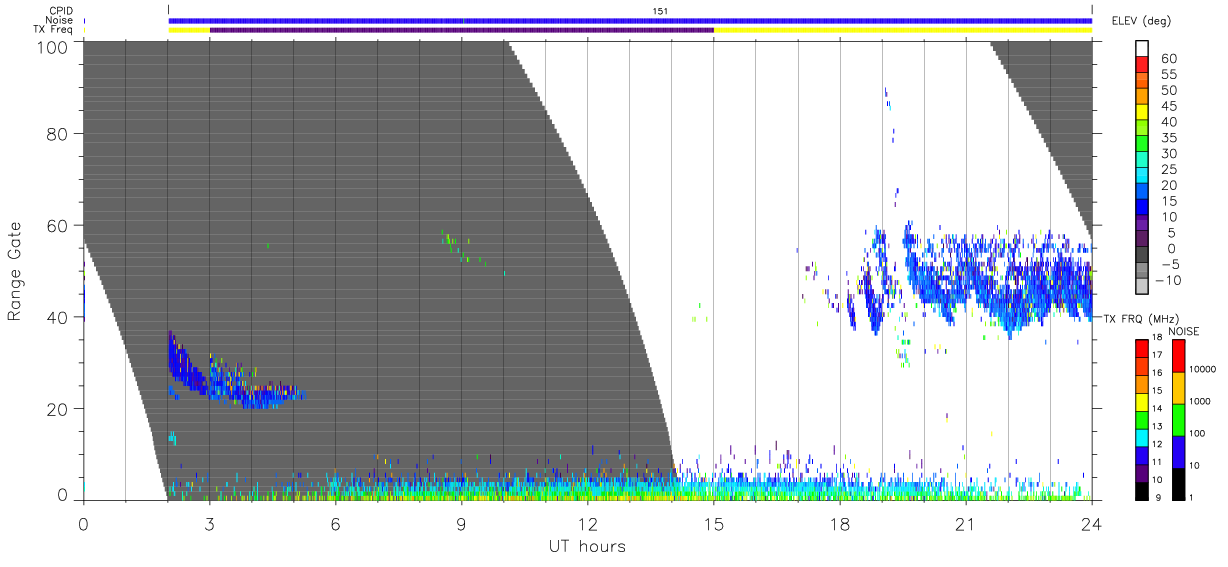The width and height of the screenshot is (1228, 567).
Task: Click the '100' label on the NOISE bar
Action: click(x=1197, y=433)
